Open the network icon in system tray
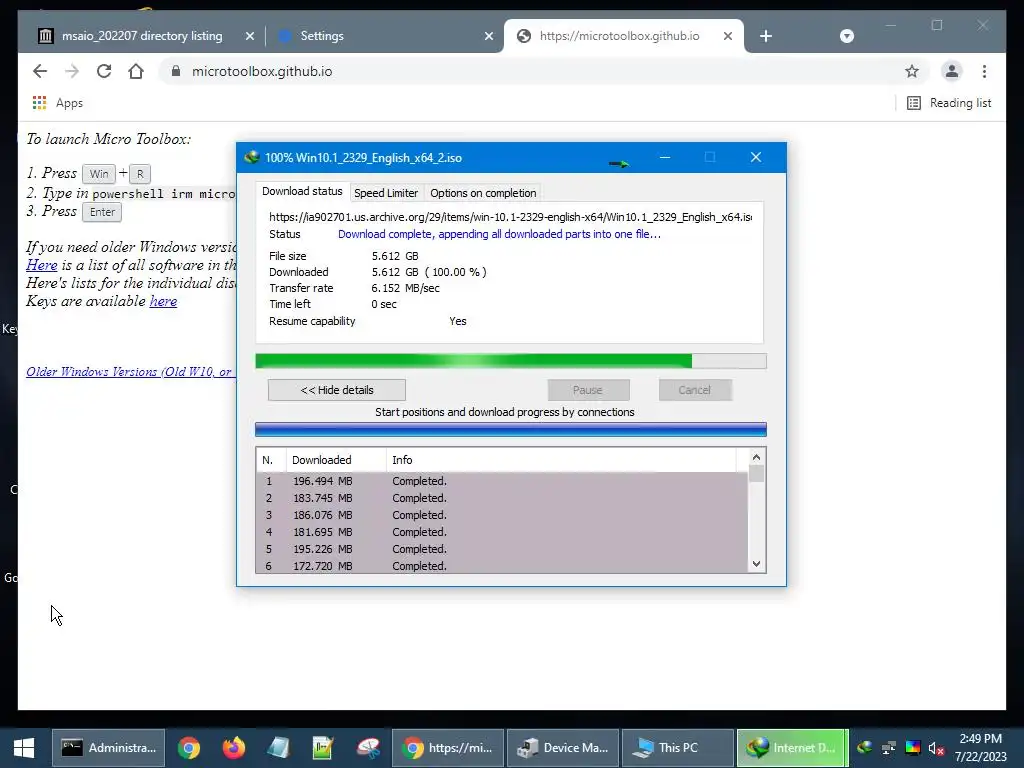Image resolution: width=1024 pixels, height=768 pixels. [x=889, y=748]
